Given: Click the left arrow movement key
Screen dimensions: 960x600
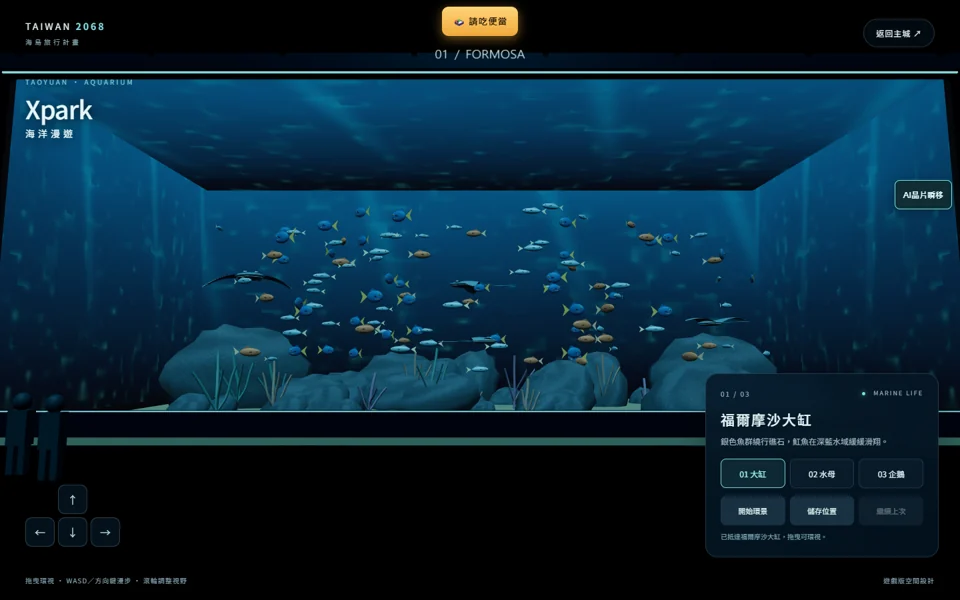Looking at the screenshot, I should [40, 532].
